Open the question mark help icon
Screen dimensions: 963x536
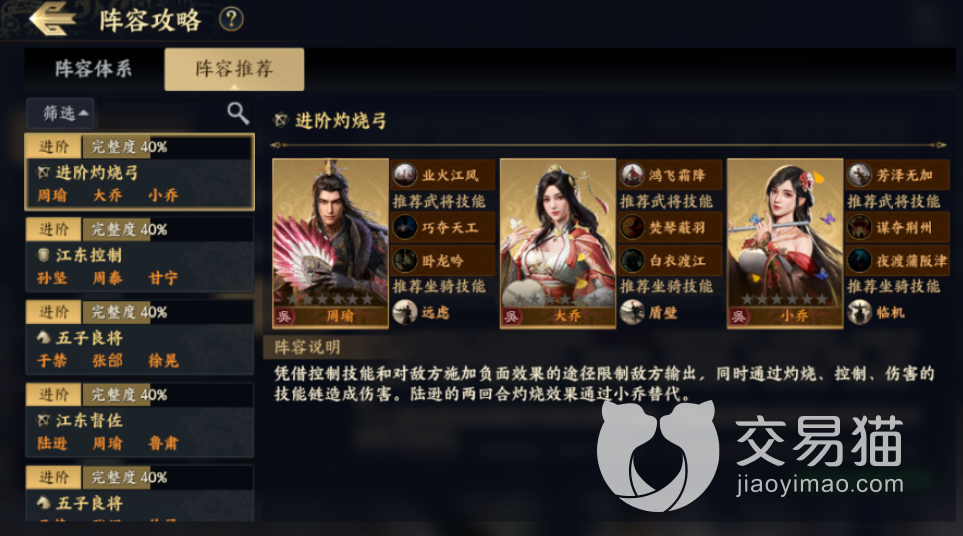tap(231, 20)
